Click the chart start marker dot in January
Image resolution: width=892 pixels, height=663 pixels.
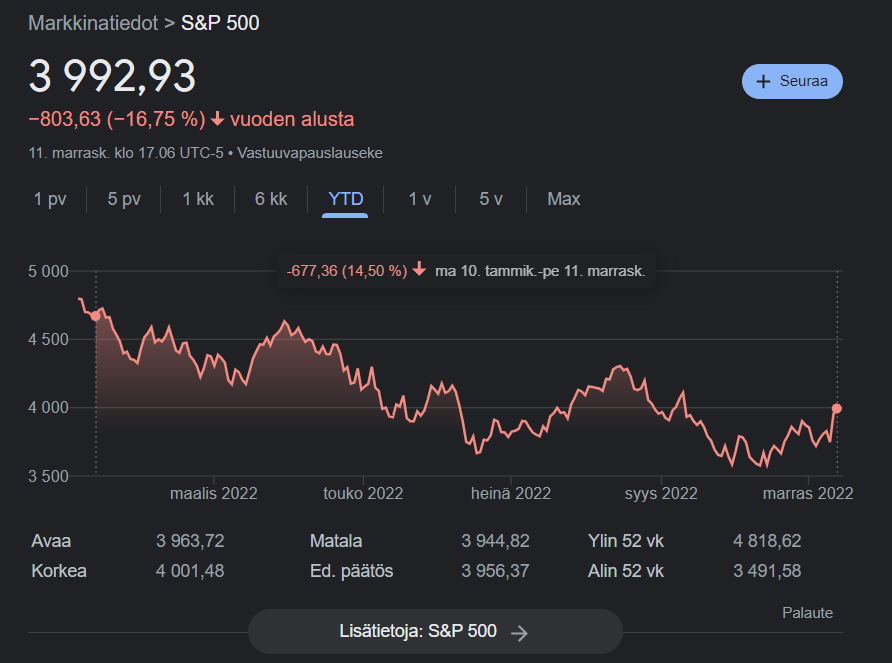(x=96, y=316)
